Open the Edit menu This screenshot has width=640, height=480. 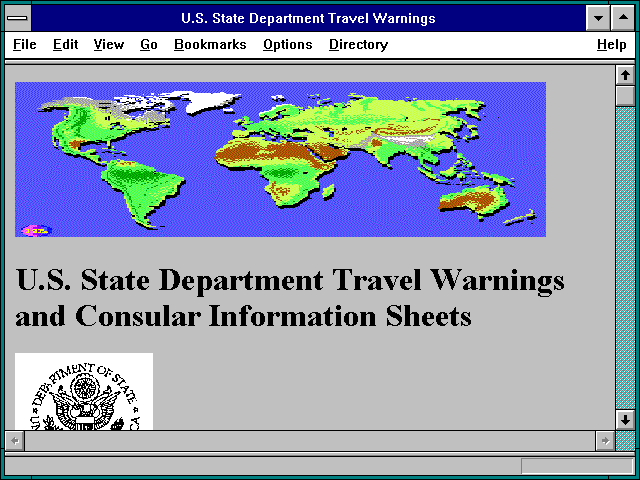[65, 44]
